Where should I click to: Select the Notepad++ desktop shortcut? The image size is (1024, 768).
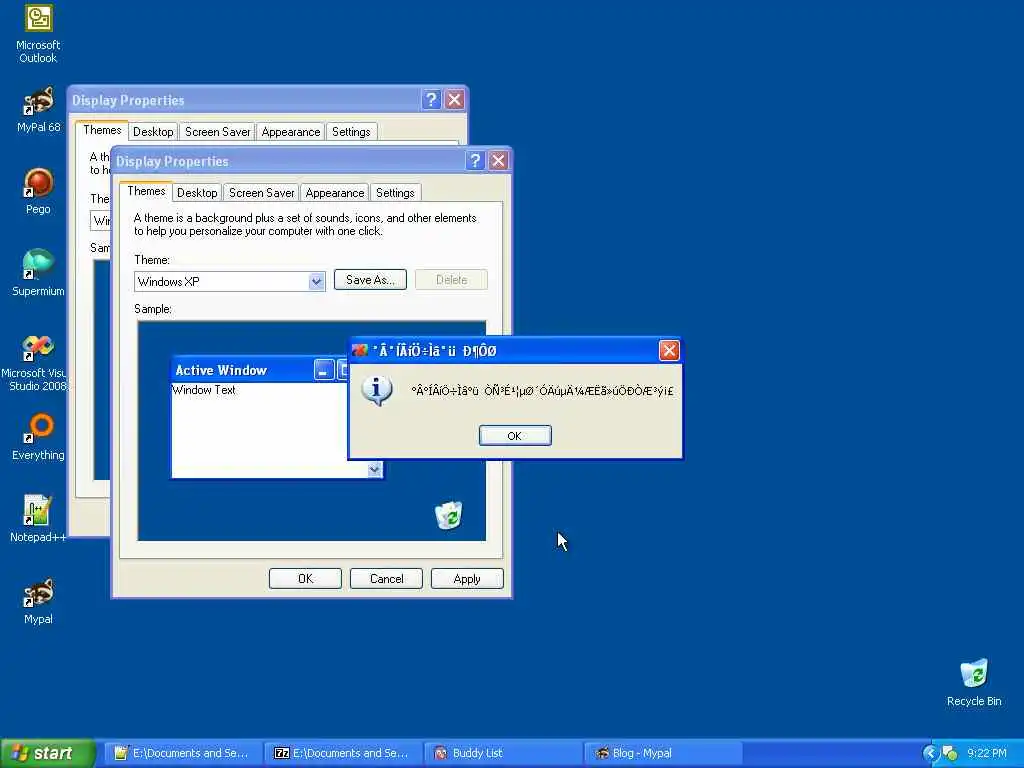pos(38,519)
